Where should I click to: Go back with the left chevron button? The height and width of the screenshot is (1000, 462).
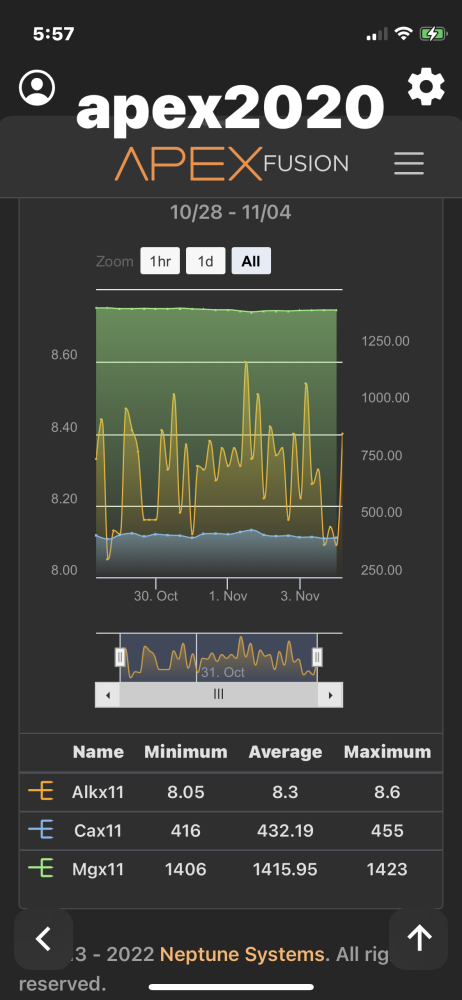point(43,939)
